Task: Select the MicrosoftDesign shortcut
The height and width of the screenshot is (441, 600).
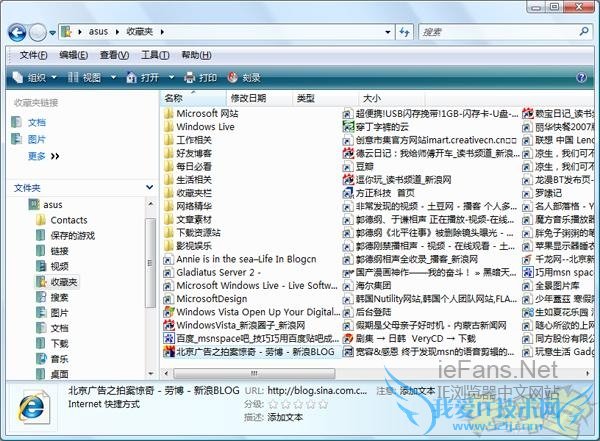Action: [205, 299]
